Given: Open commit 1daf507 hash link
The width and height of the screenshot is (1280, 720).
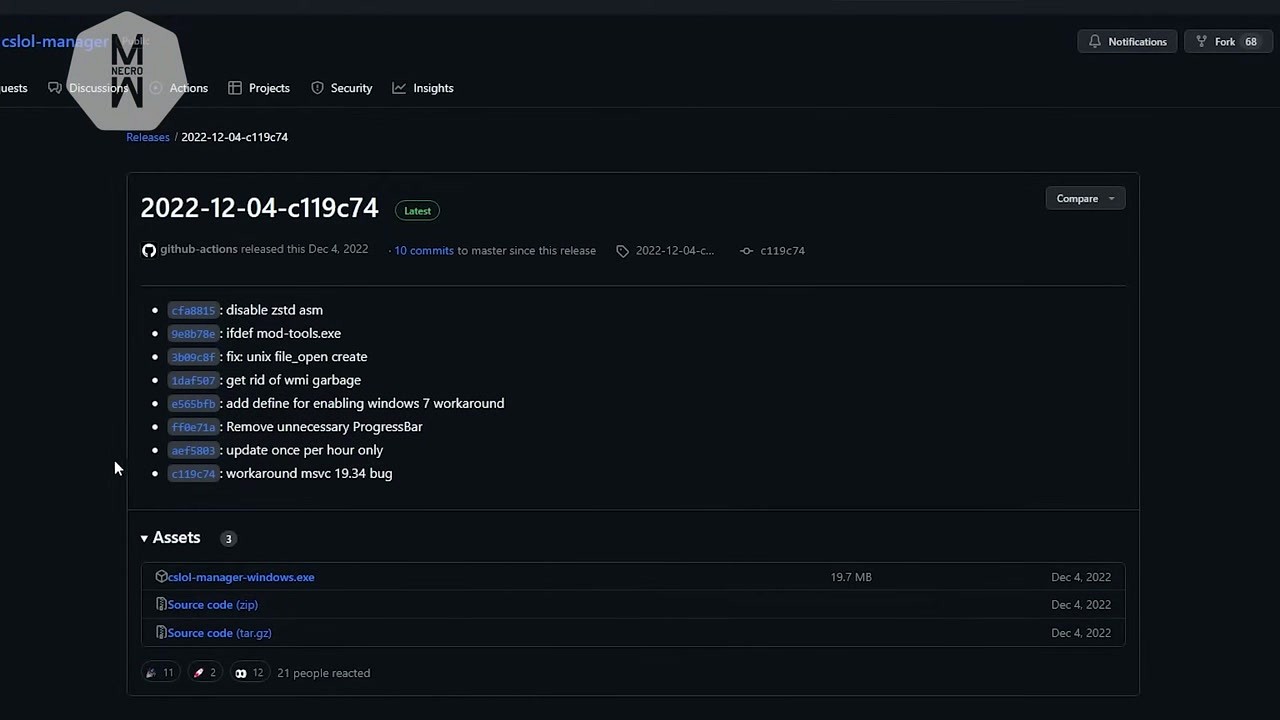Looking at the screenshot, I should (193, 381).
